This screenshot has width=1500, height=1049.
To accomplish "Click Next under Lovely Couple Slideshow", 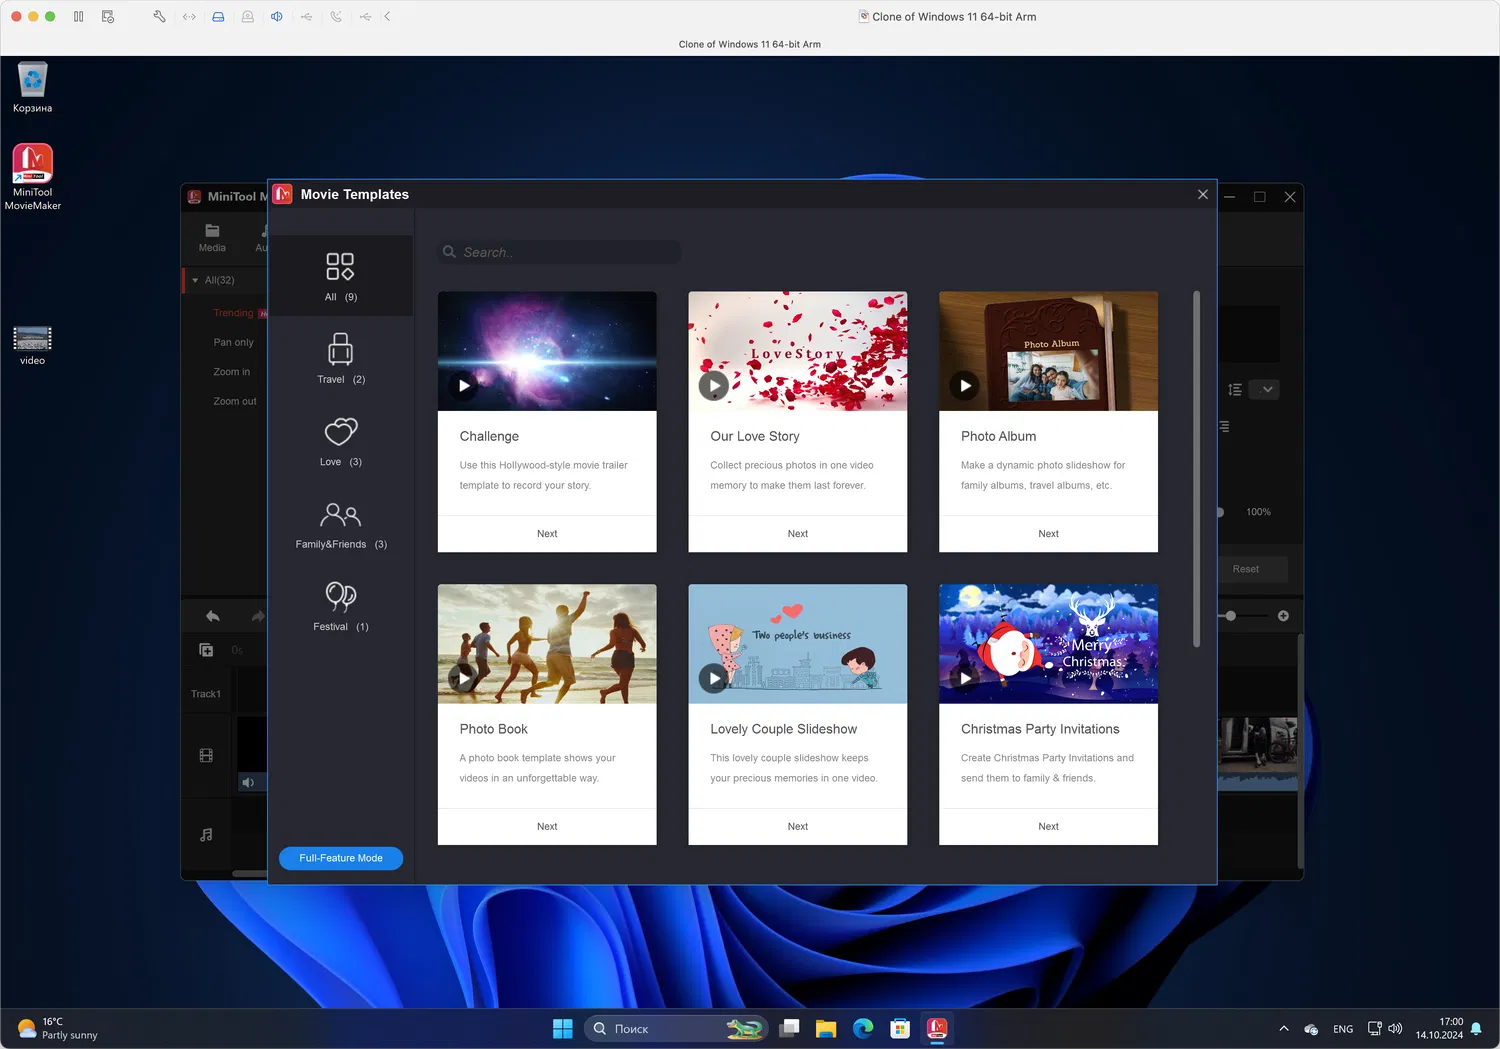I will [797, 827].
